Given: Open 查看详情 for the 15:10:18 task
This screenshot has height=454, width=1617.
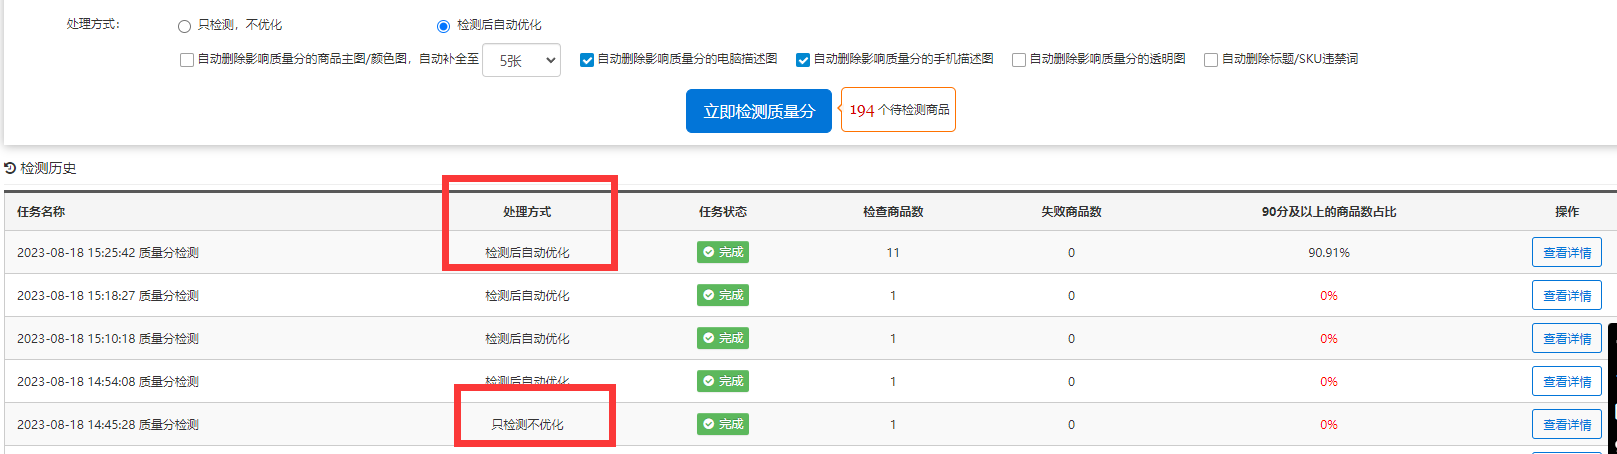Looking at the screenshot, I should click(x=1566, y=339).
